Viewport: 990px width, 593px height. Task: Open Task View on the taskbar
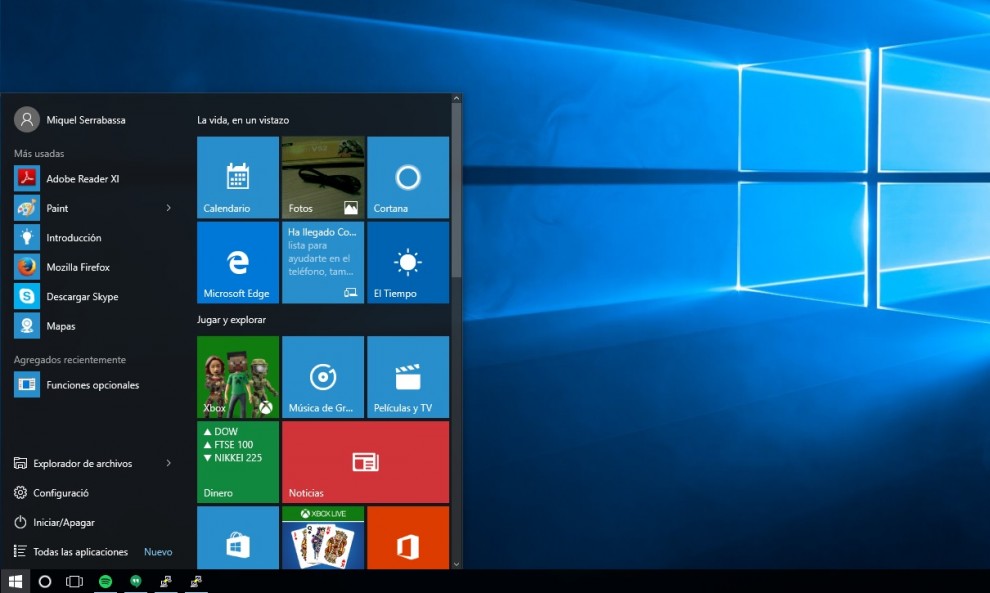(x=75, y=581)
